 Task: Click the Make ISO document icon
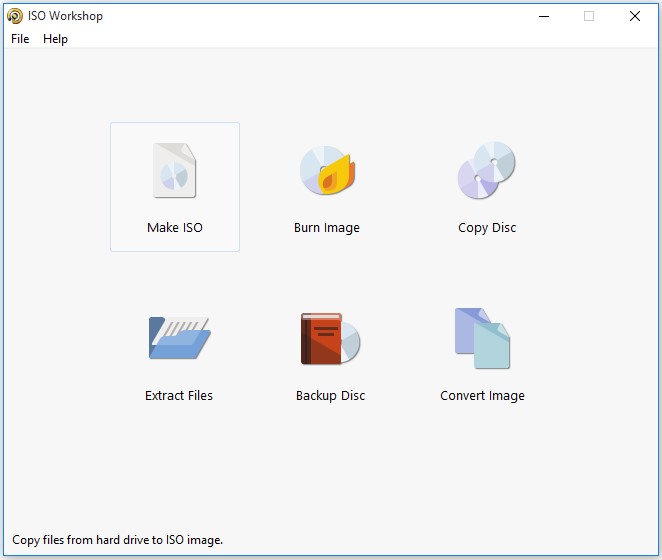[174, 171]
